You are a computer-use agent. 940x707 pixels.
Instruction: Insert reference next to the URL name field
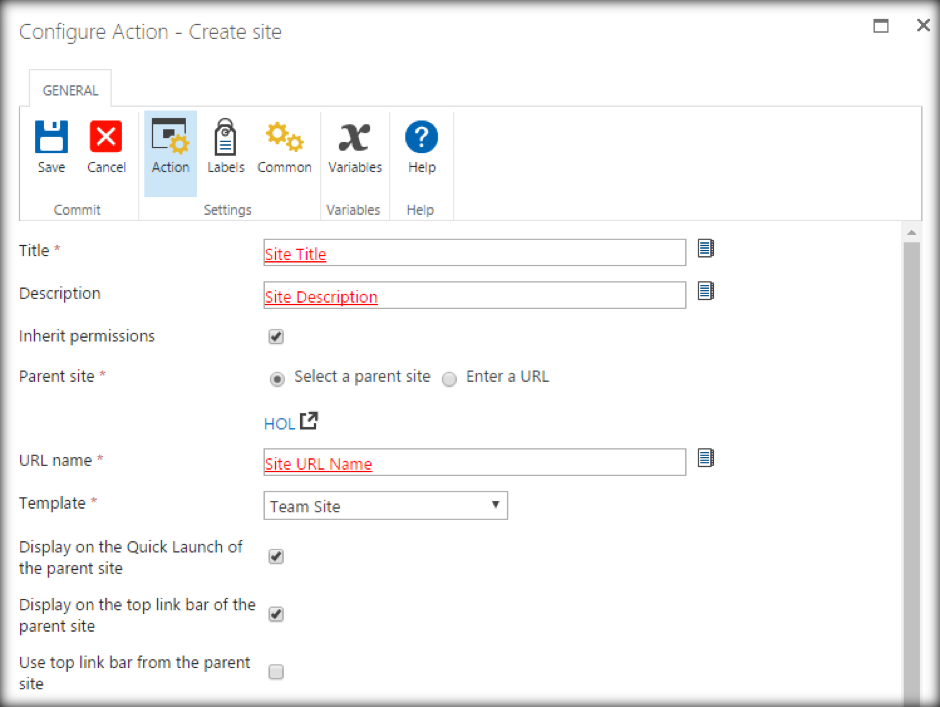[x=706, y=458]
